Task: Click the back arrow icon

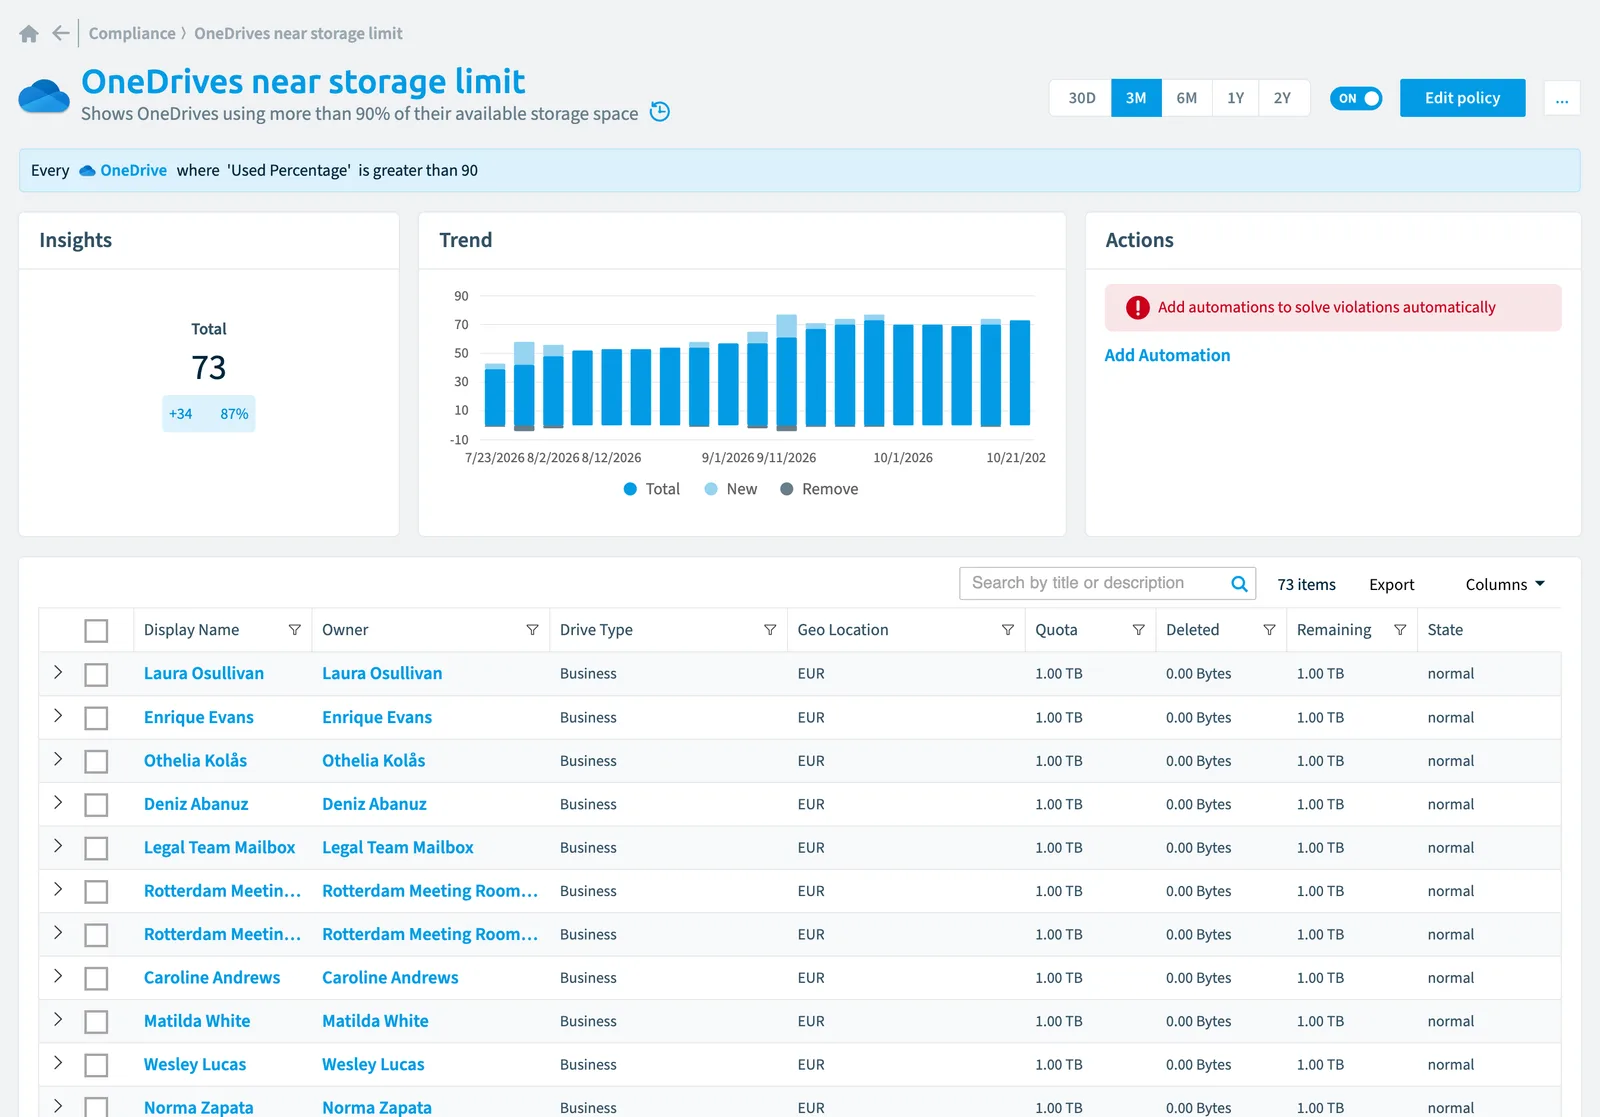Action: 61,33
